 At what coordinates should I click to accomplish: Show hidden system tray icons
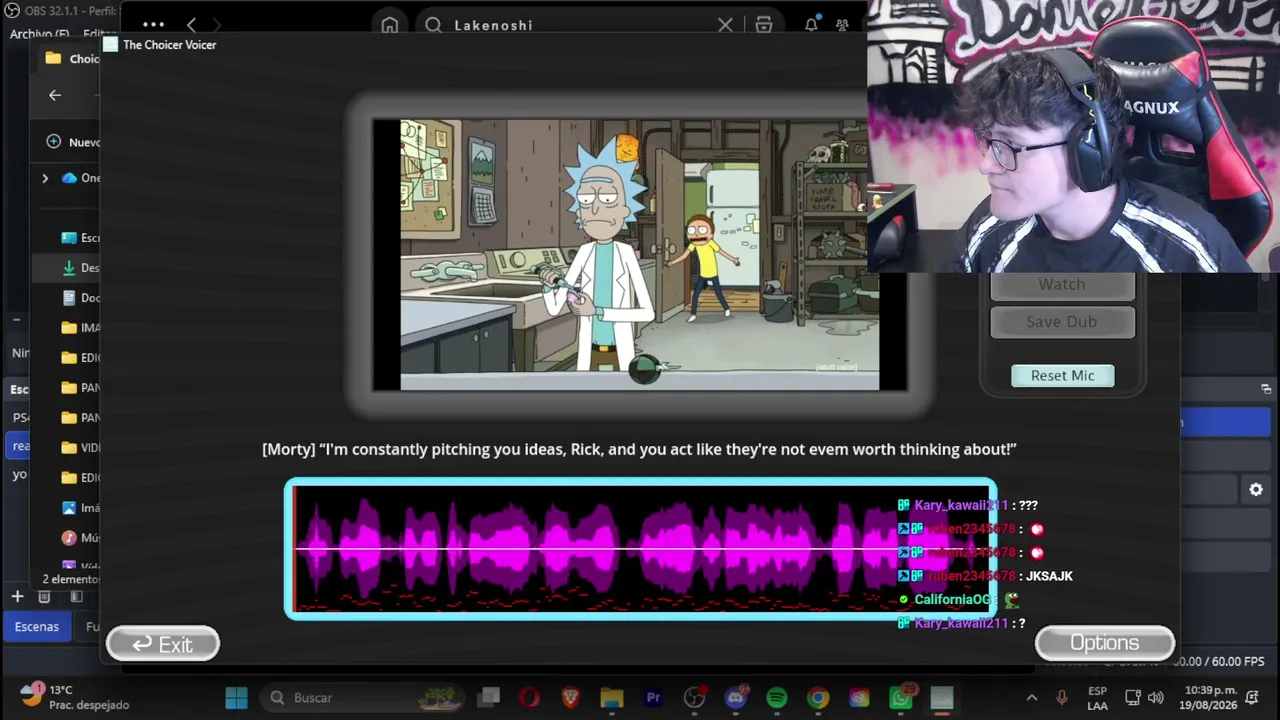pos(1032,698)
